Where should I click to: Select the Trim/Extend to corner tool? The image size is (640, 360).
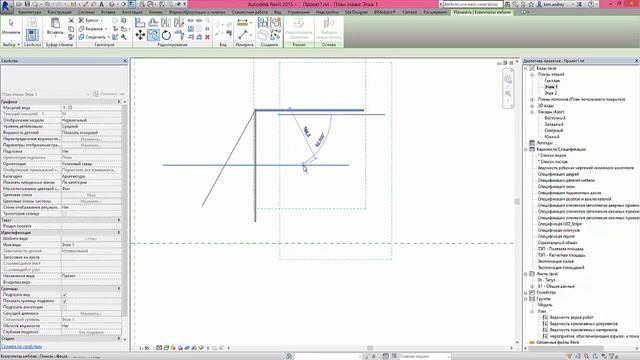tap(179, 35)
